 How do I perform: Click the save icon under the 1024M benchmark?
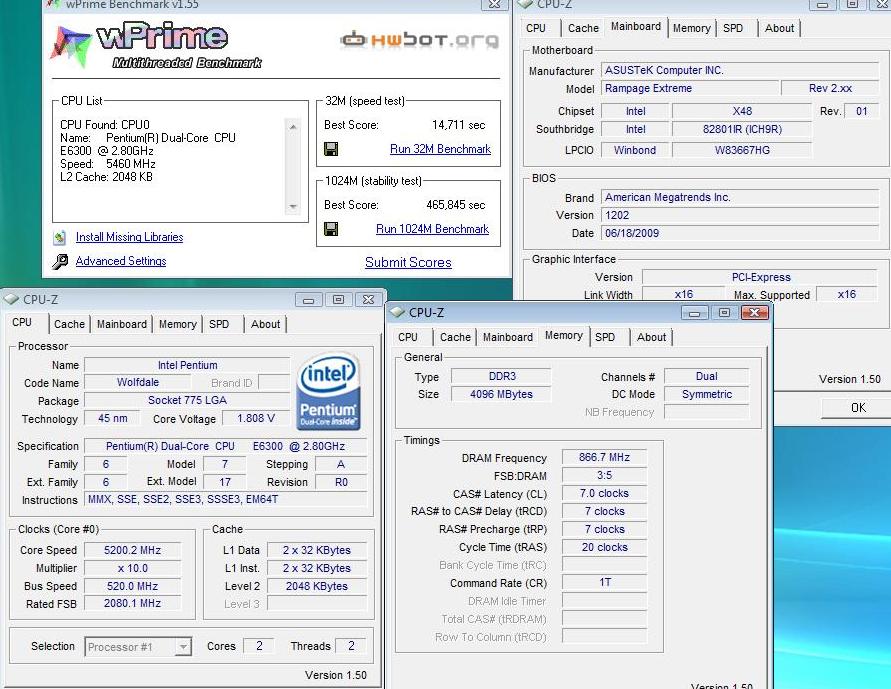point(331,229)
